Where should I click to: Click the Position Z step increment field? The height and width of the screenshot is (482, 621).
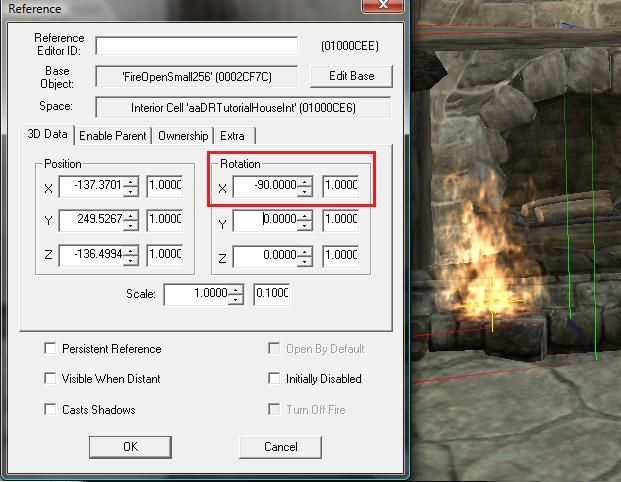tap(165, 255)
